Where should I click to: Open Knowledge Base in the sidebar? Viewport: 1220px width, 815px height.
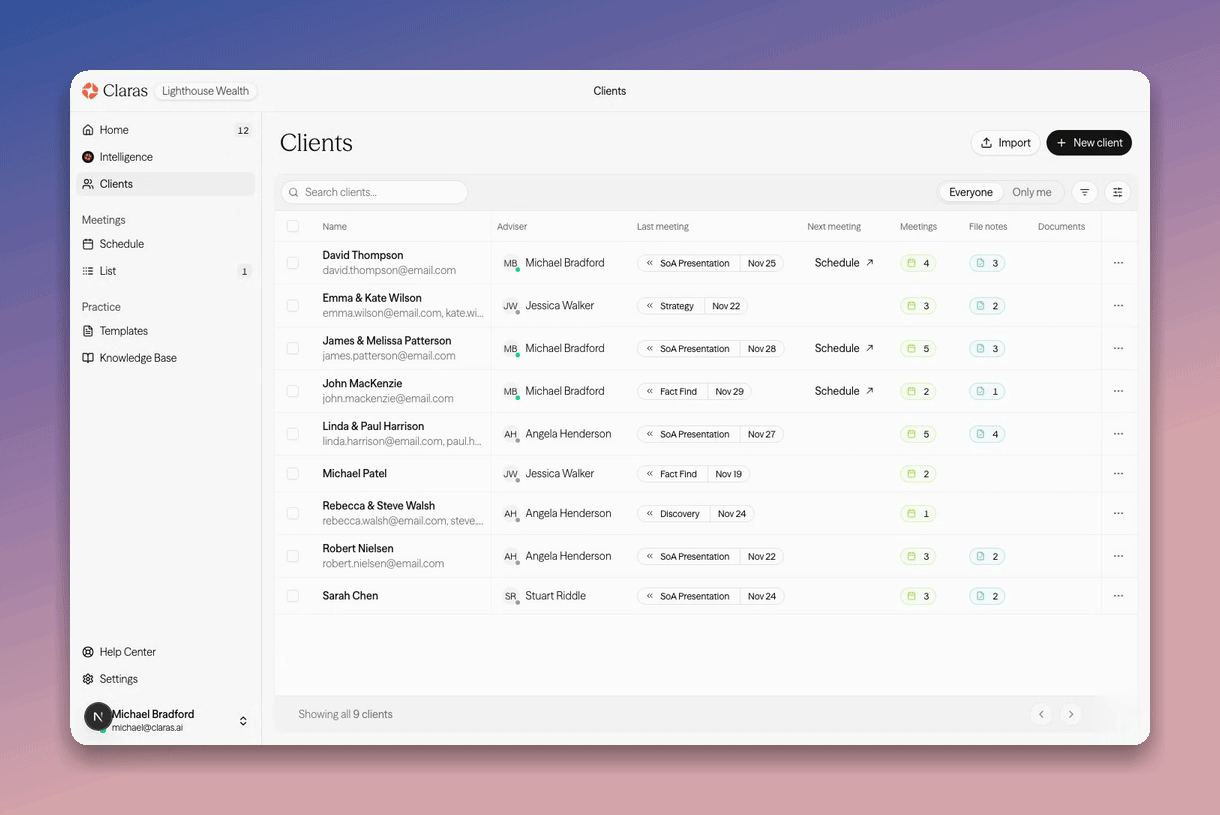(166, 358)
